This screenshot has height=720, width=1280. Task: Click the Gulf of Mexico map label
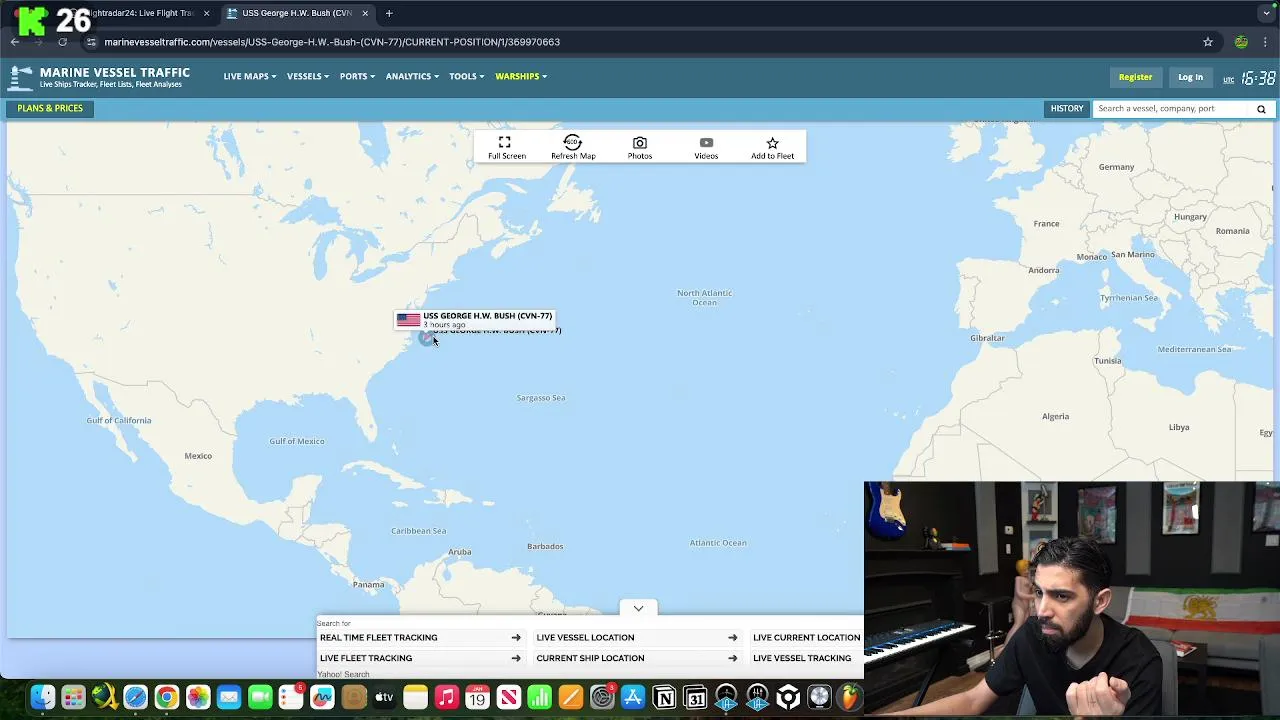[x=297, y=441]
